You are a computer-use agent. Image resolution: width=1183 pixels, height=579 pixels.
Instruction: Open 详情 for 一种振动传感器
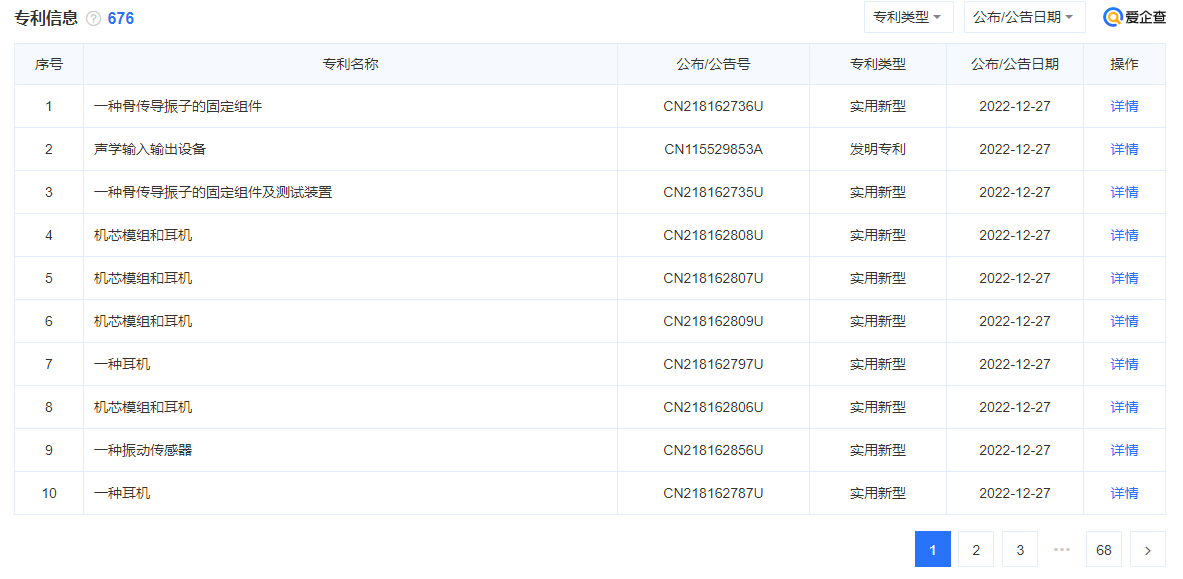point(1124,451)
